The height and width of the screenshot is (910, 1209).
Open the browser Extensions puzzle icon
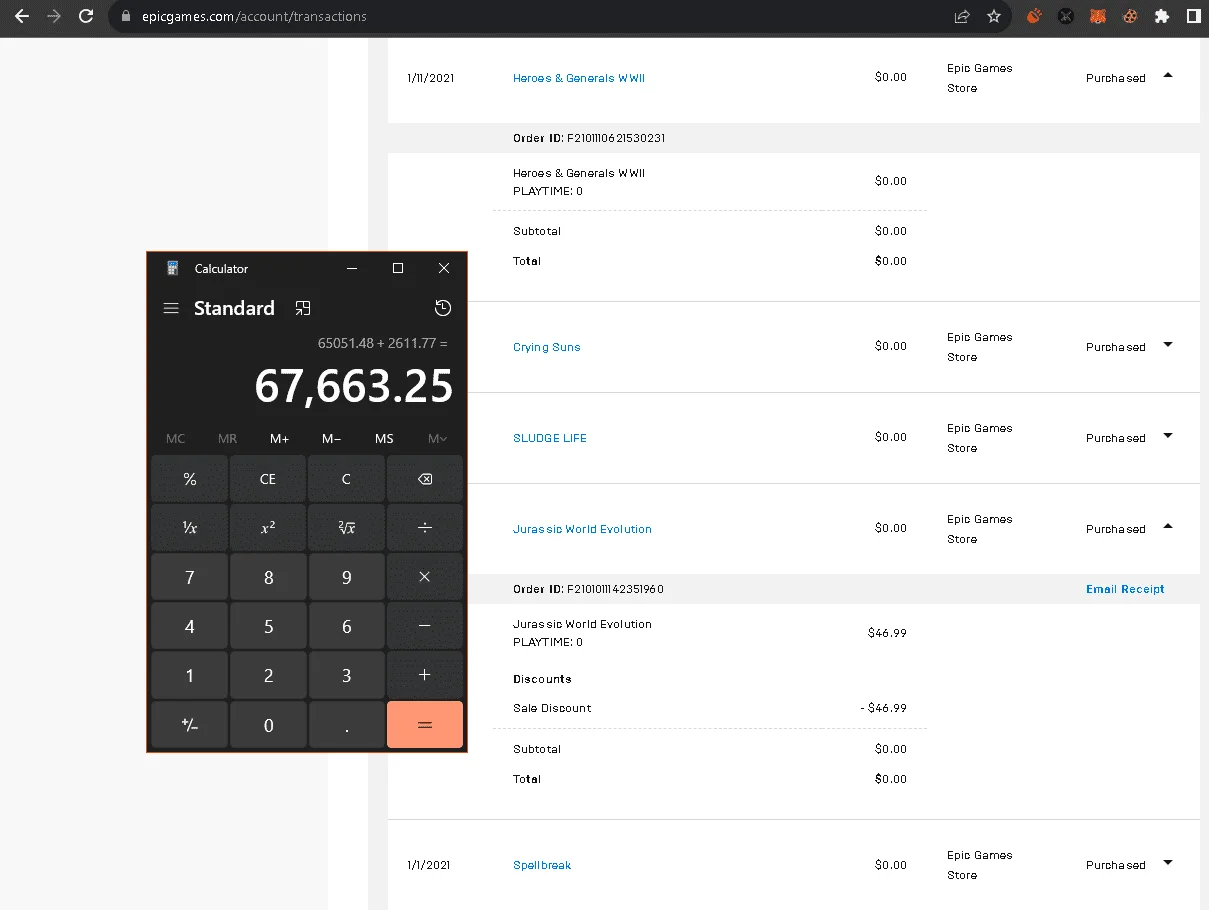pos(1161,16)
